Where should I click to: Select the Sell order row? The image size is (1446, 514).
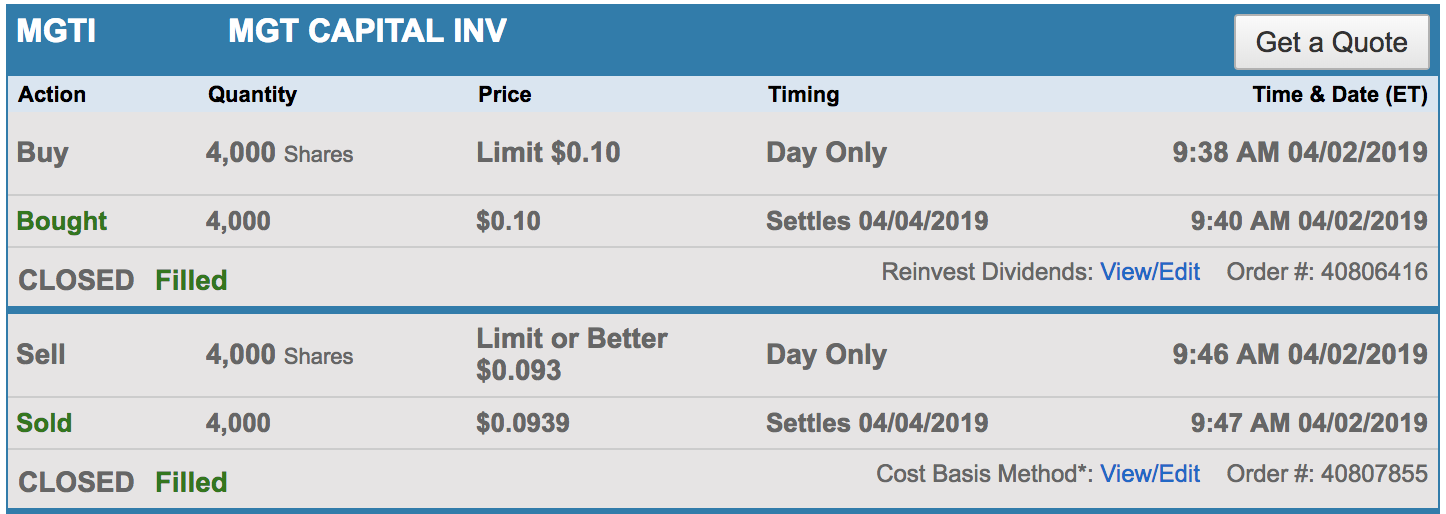41,354
